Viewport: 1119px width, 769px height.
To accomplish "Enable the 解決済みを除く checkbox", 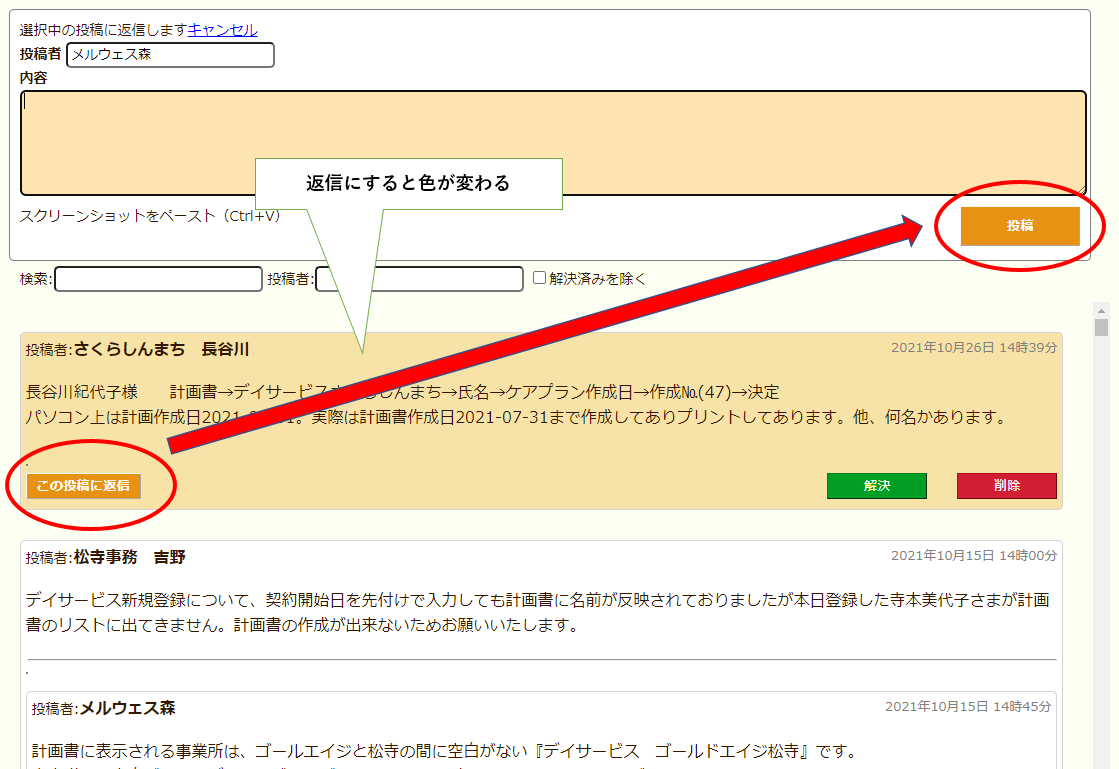I will tap(540, 278).
